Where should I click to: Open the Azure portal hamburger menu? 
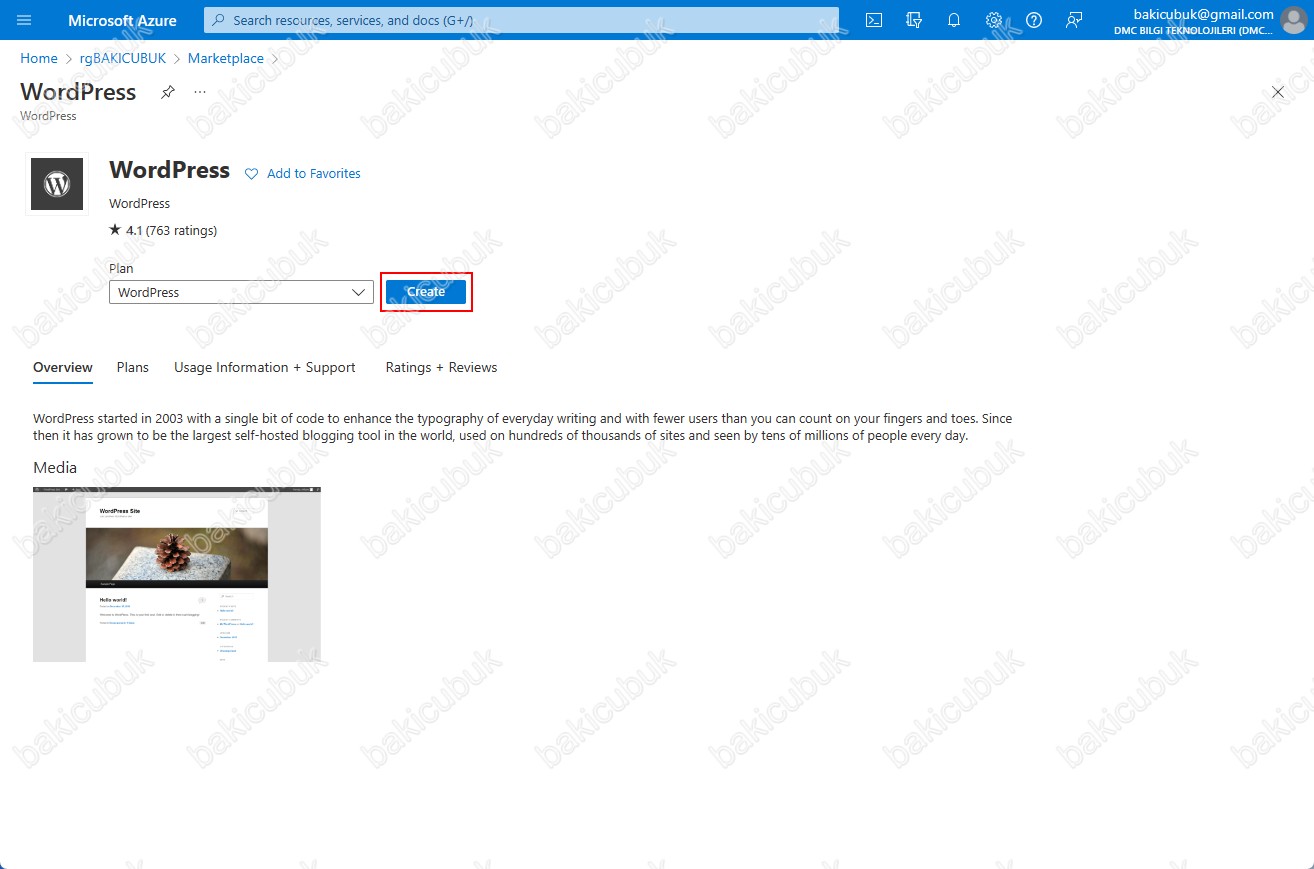coord(24,20)
